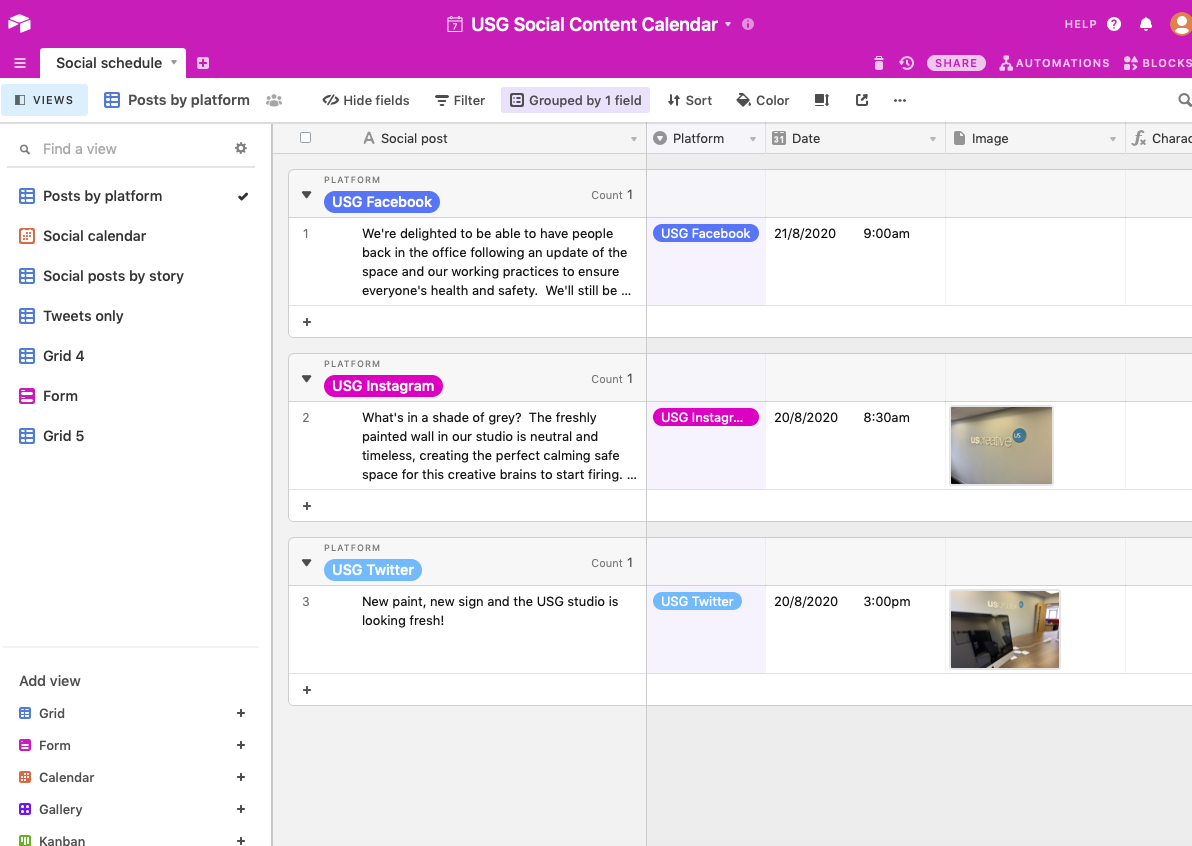Open notifications bell icon
This screenshot has width=1192, height=846.
(1146, 24)
